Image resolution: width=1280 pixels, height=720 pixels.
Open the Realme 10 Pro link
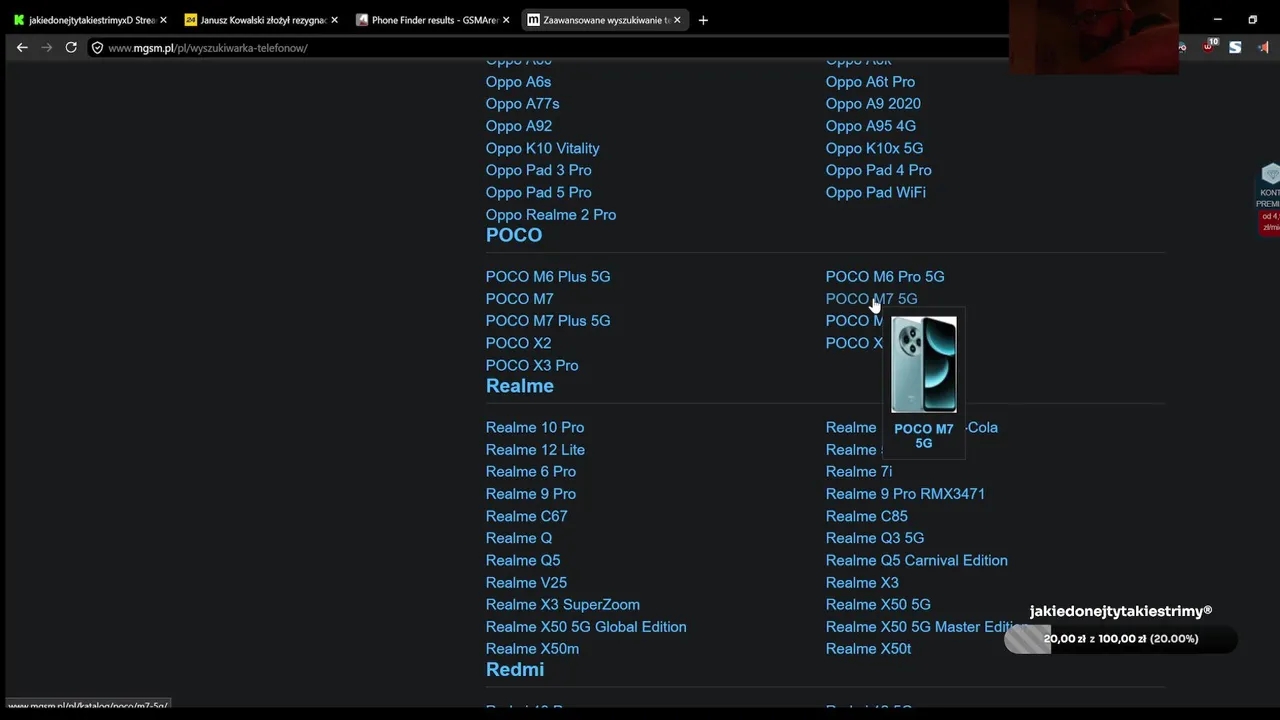(x=535, y=428)
